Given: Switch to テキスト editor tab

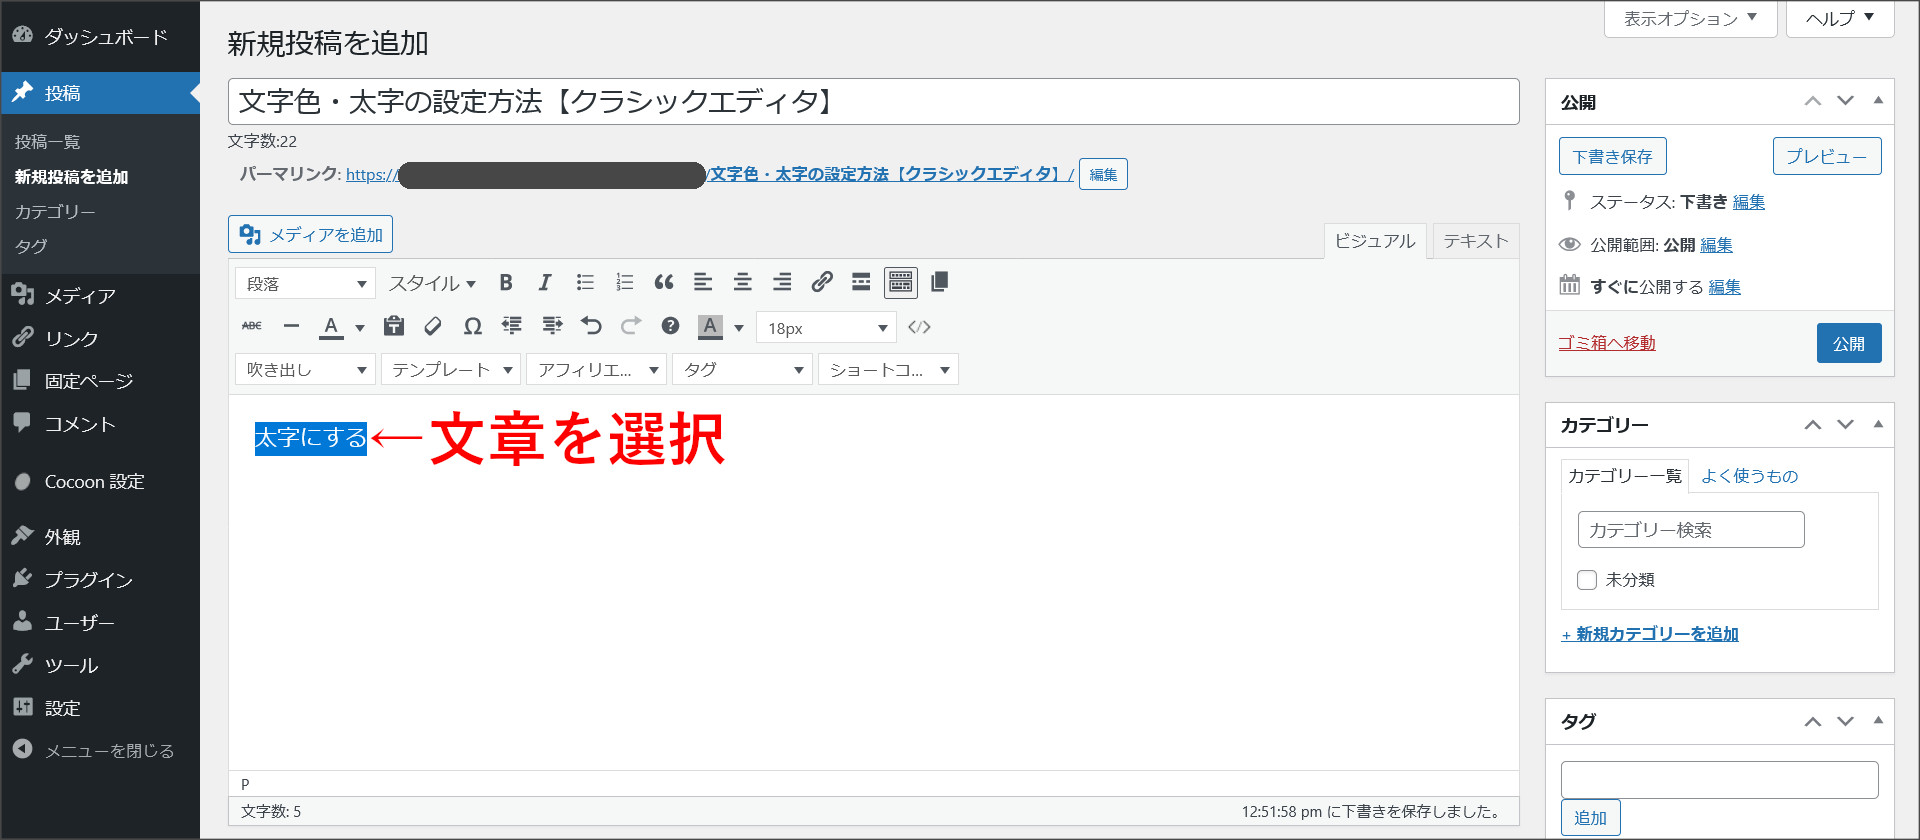Looking at the screenshot, I should (x=1476, y=241).
